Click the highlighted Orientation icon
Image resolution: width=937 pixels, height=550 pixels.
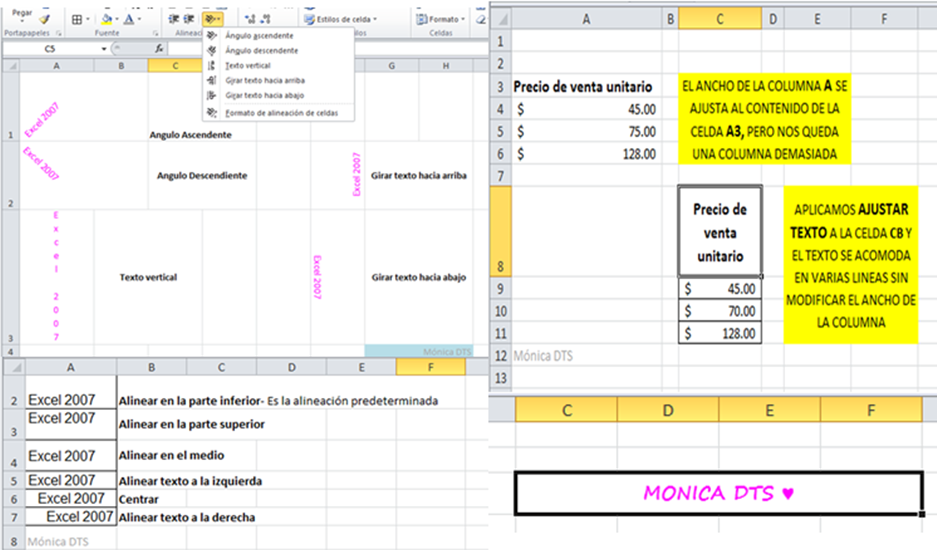point(213,19)
